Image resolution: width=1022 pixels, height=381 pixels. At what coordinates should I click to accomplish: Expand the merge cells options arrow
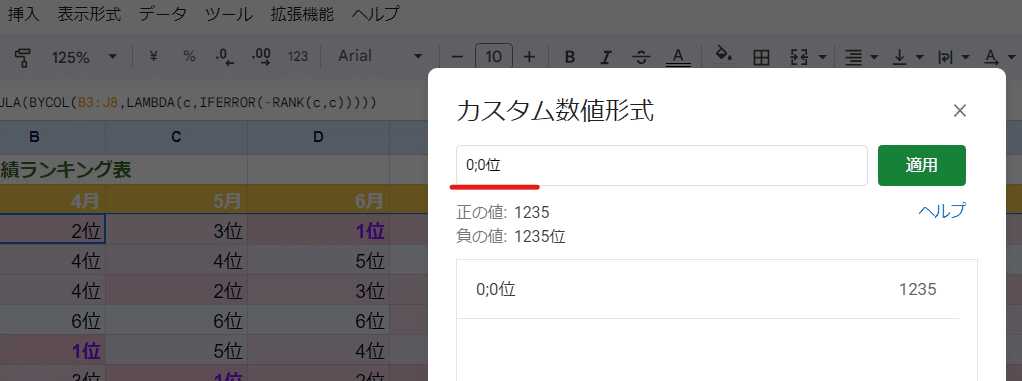[822, 57]
